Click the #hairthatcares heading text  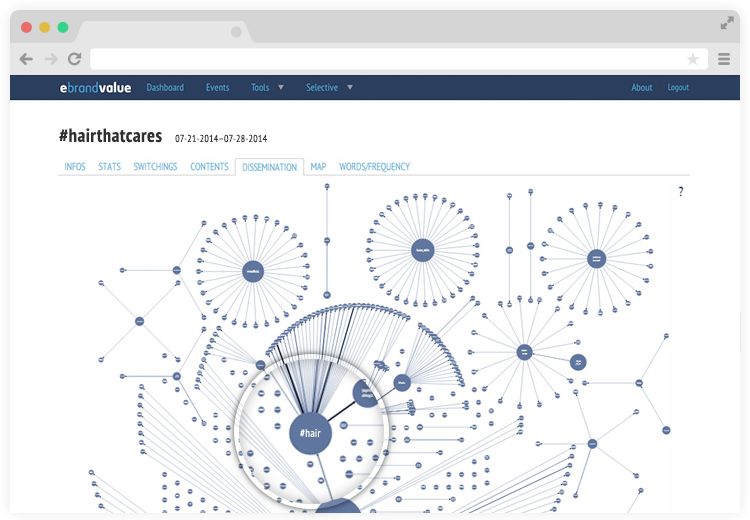click(x=110, y=136)
